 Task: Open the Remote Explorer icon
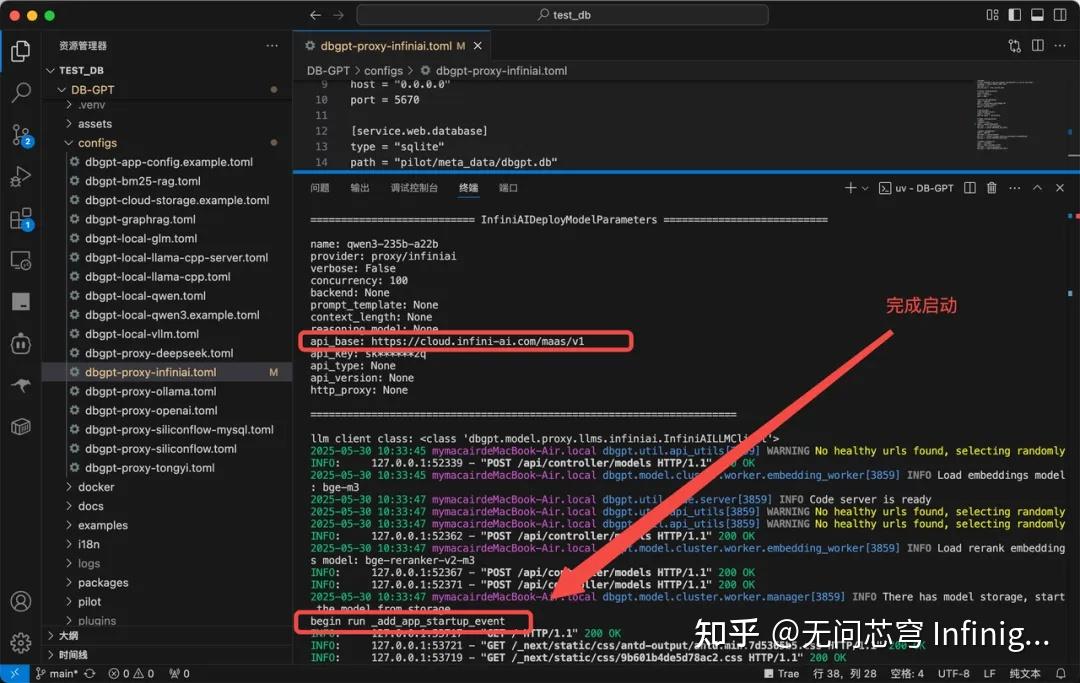coord(20,260)
